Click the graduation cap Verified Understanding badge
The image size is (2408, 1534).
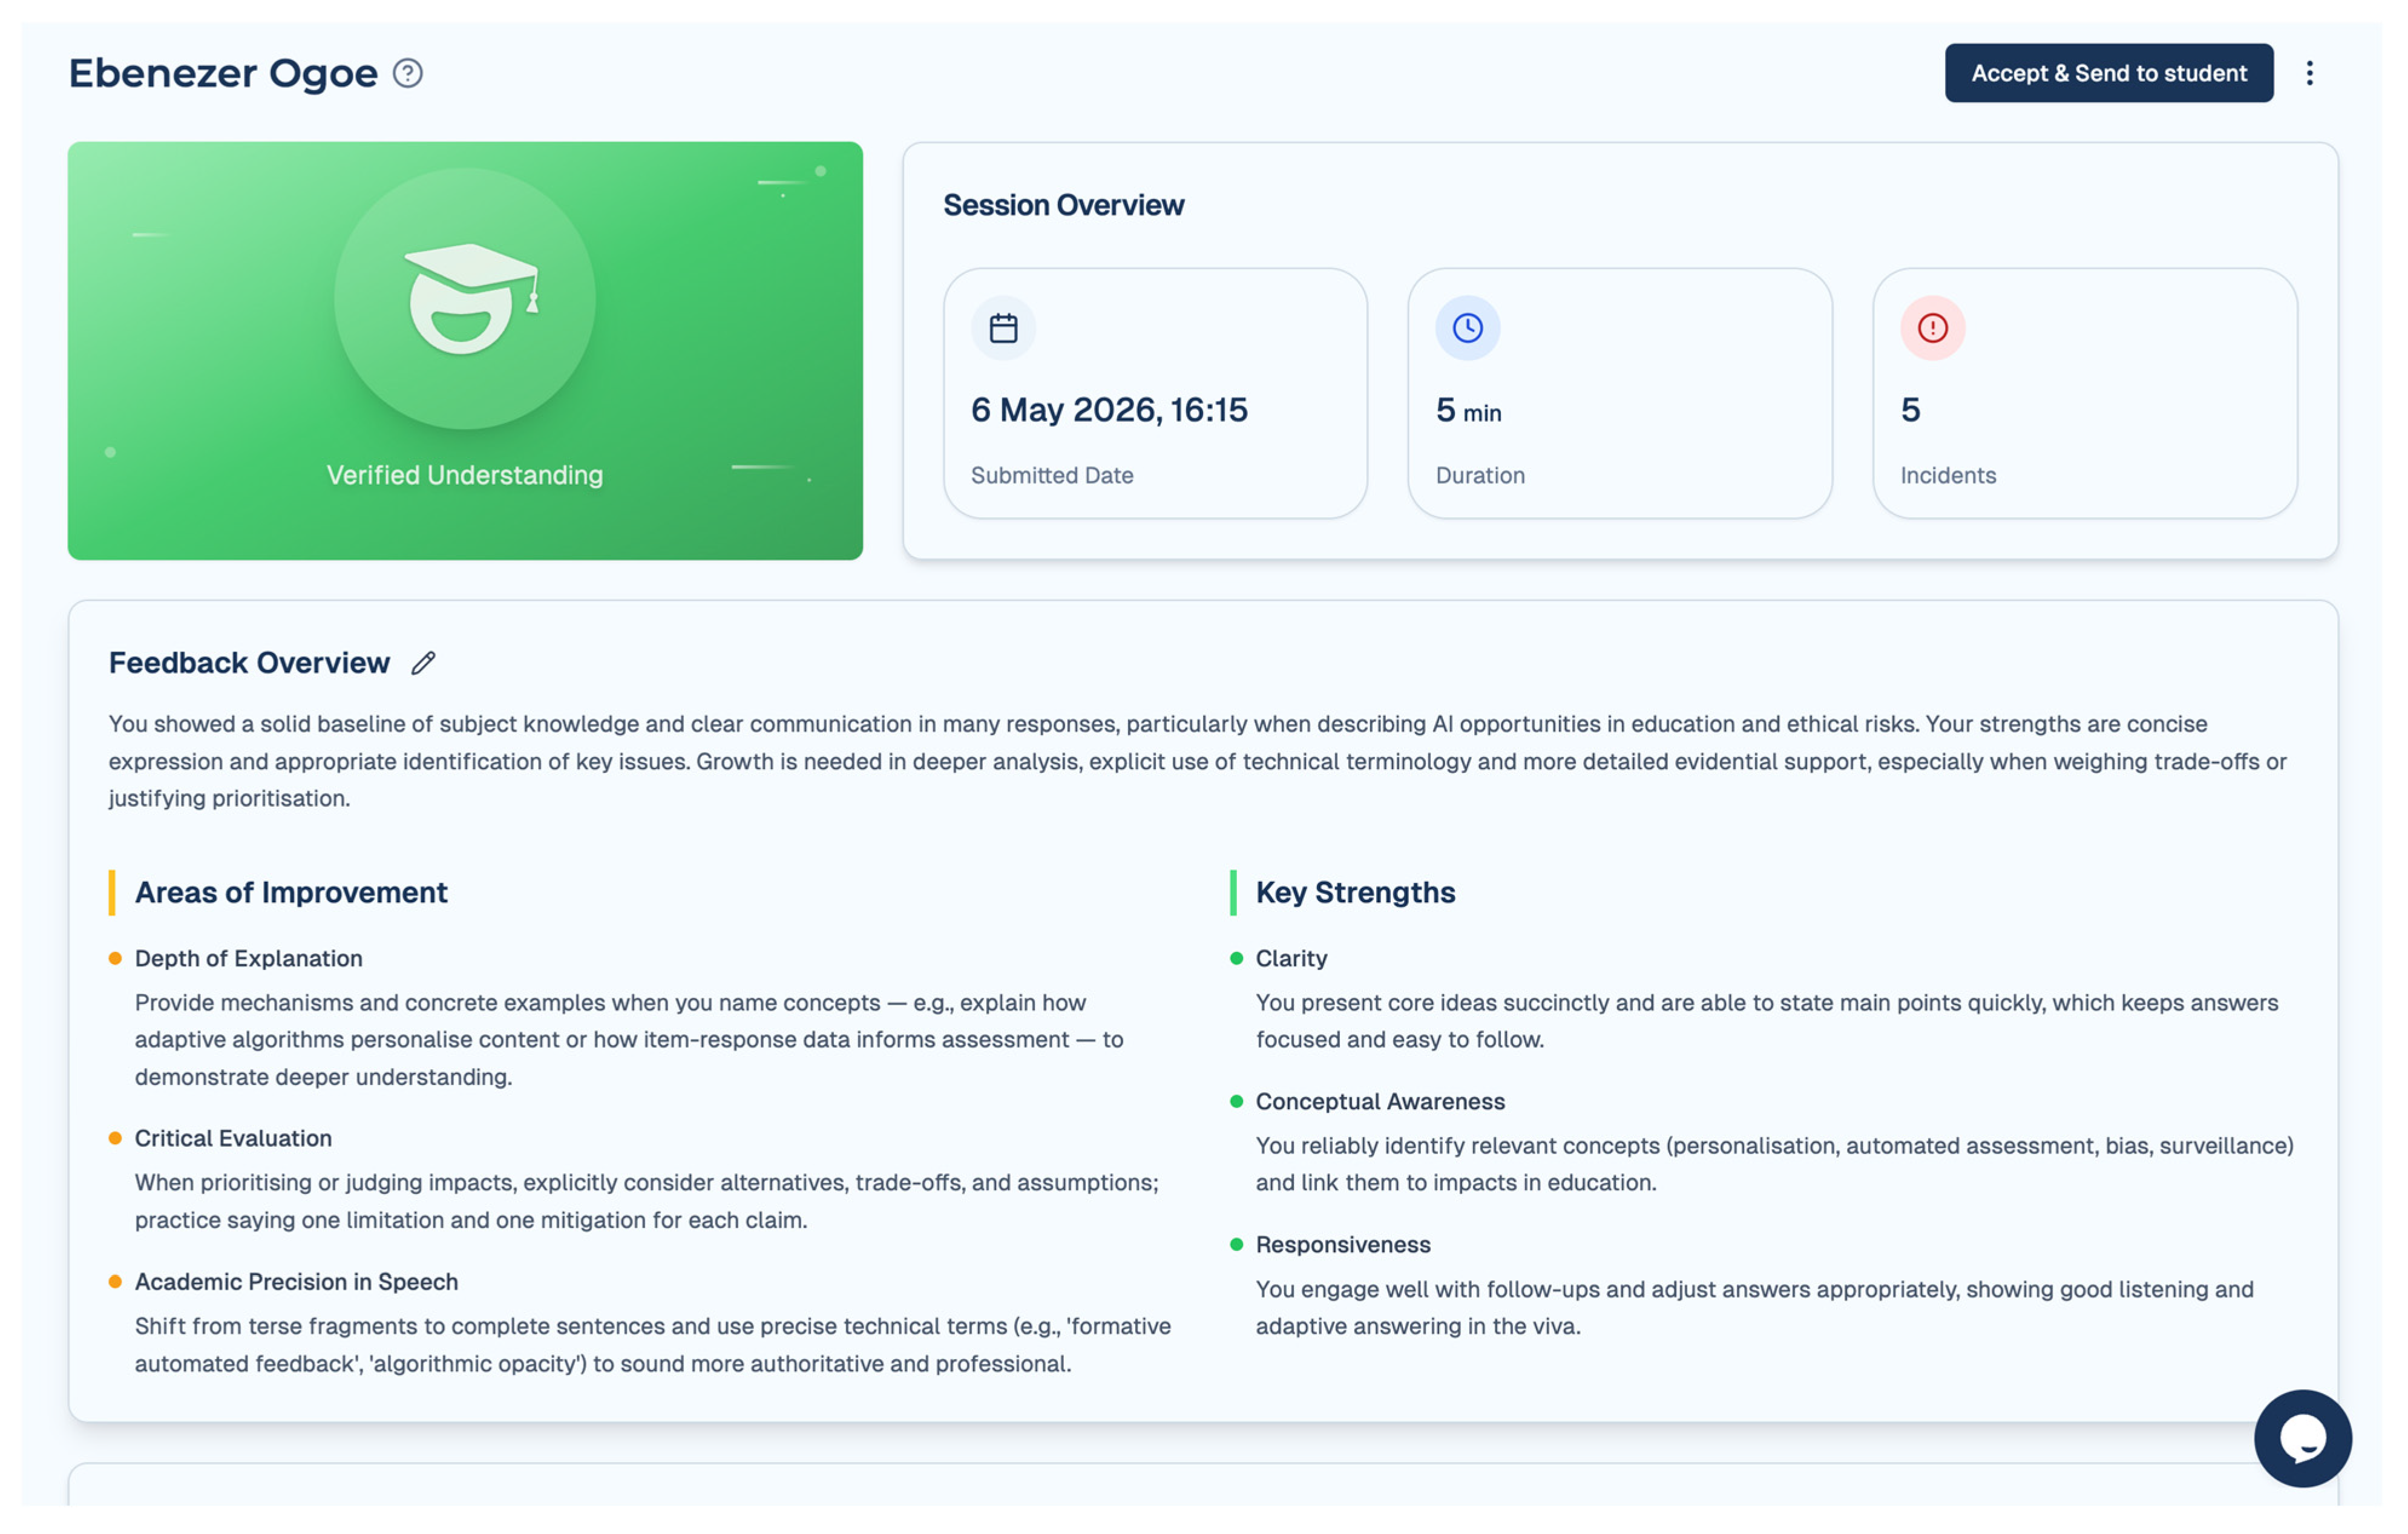coord(465,299)
